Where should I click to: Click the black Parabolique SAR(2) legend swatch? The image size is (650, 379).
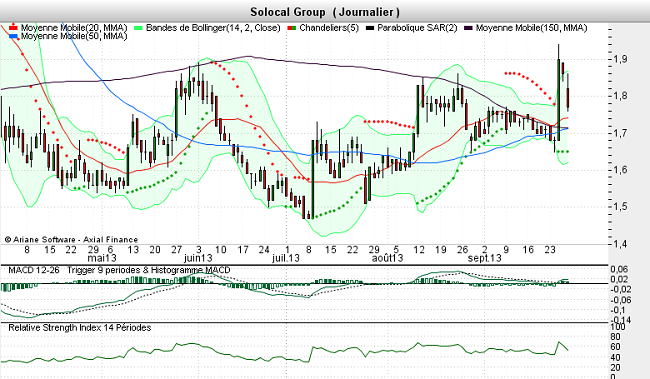click(370, 28)
